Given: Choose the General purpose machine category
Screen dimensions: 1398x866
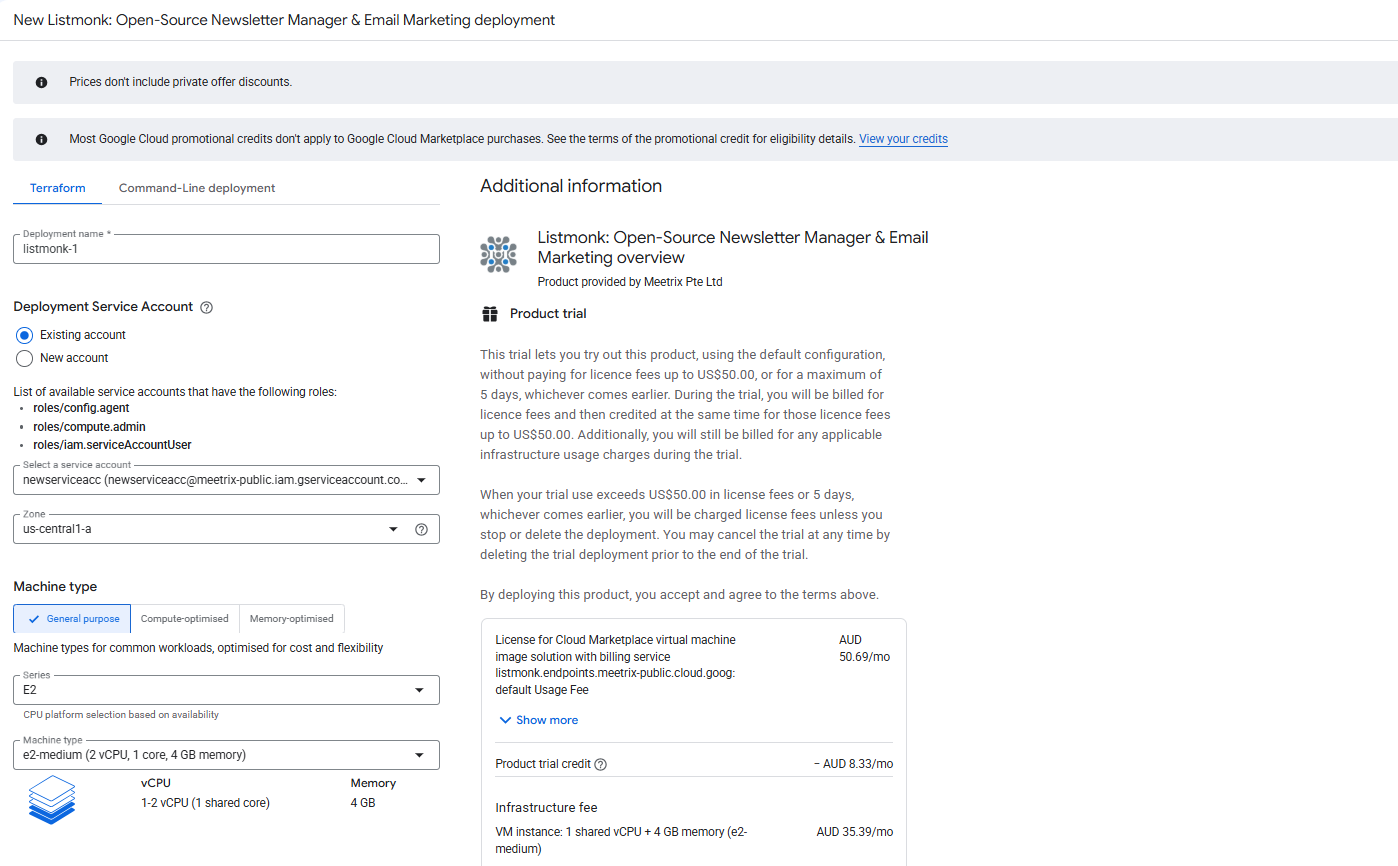Looking at the screenshot, I should (x=72, y=619).
